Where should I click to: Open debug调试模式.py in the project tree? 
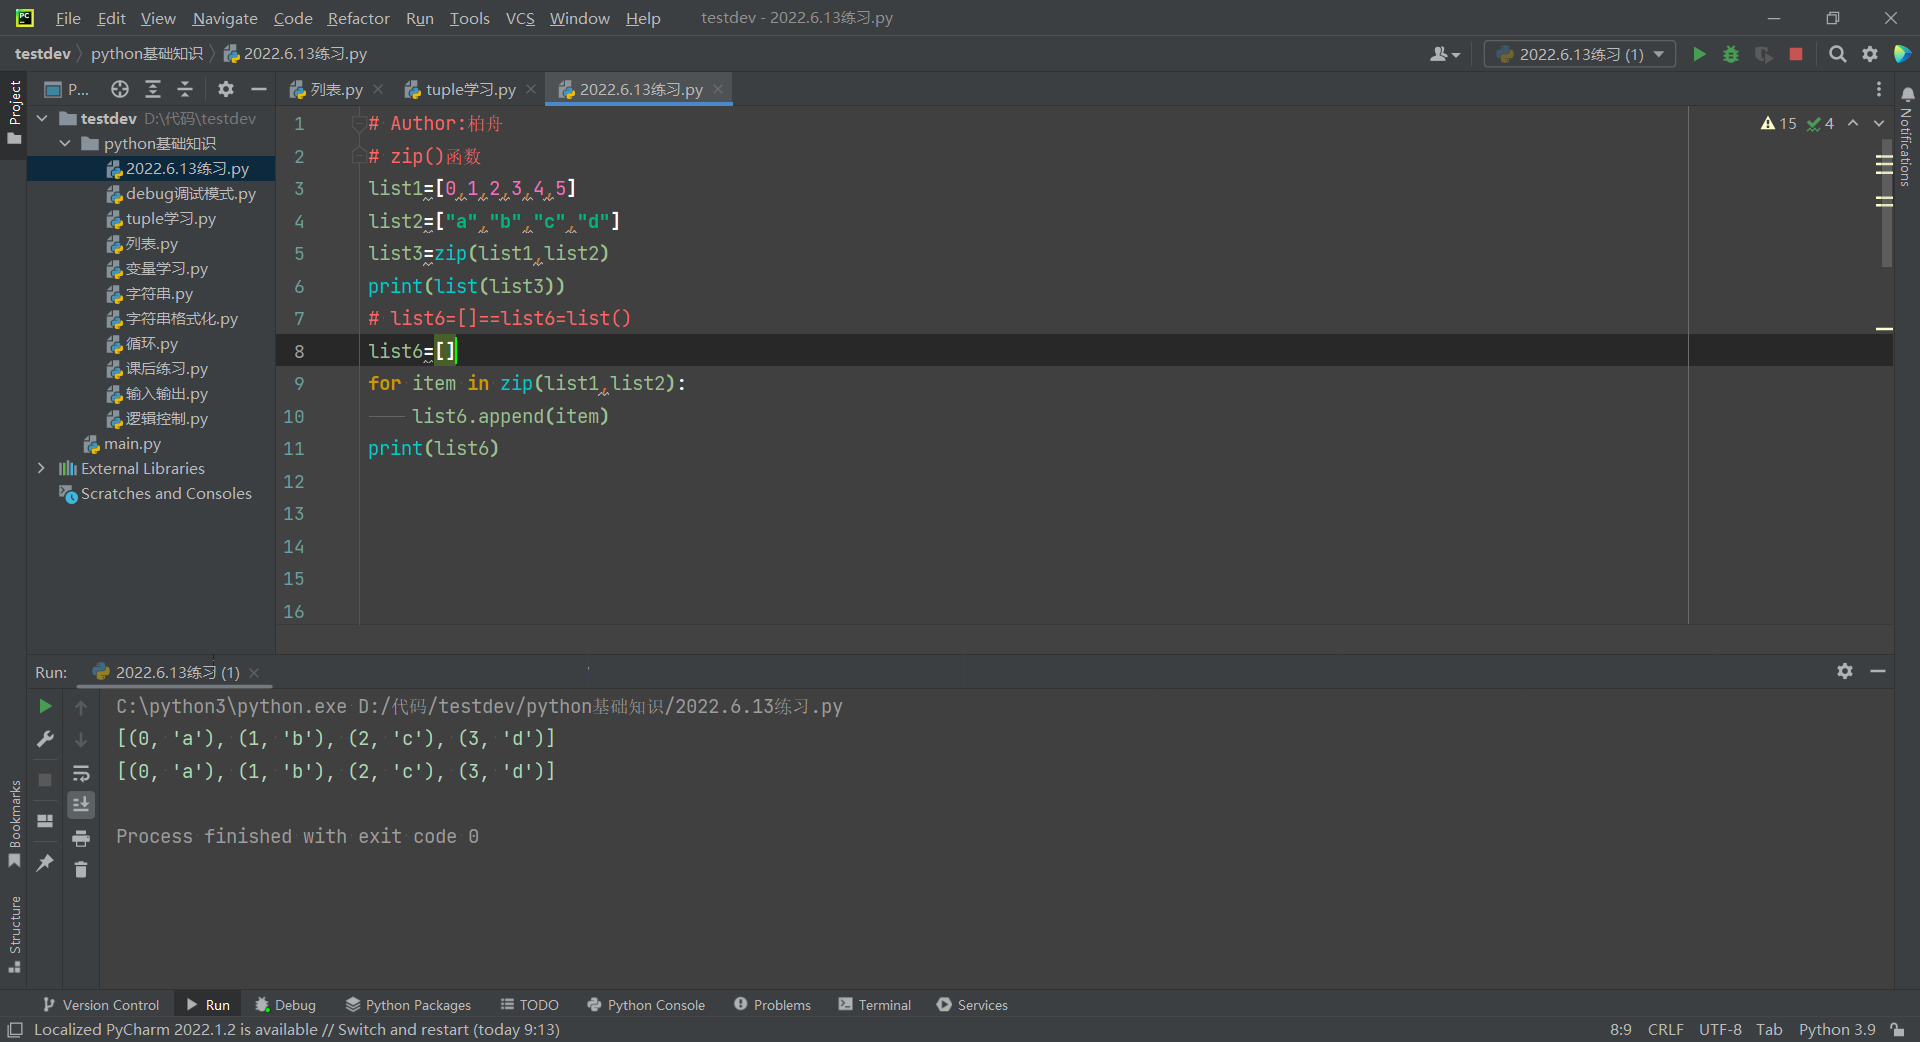coord(190,193)
